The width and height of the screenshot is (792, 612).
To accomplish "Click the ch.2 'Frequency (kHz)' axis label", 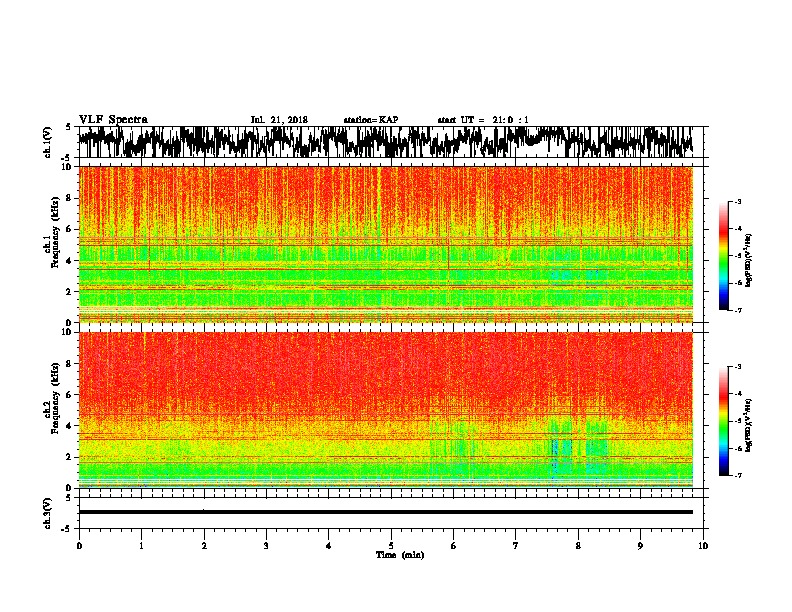I will 55,398.
